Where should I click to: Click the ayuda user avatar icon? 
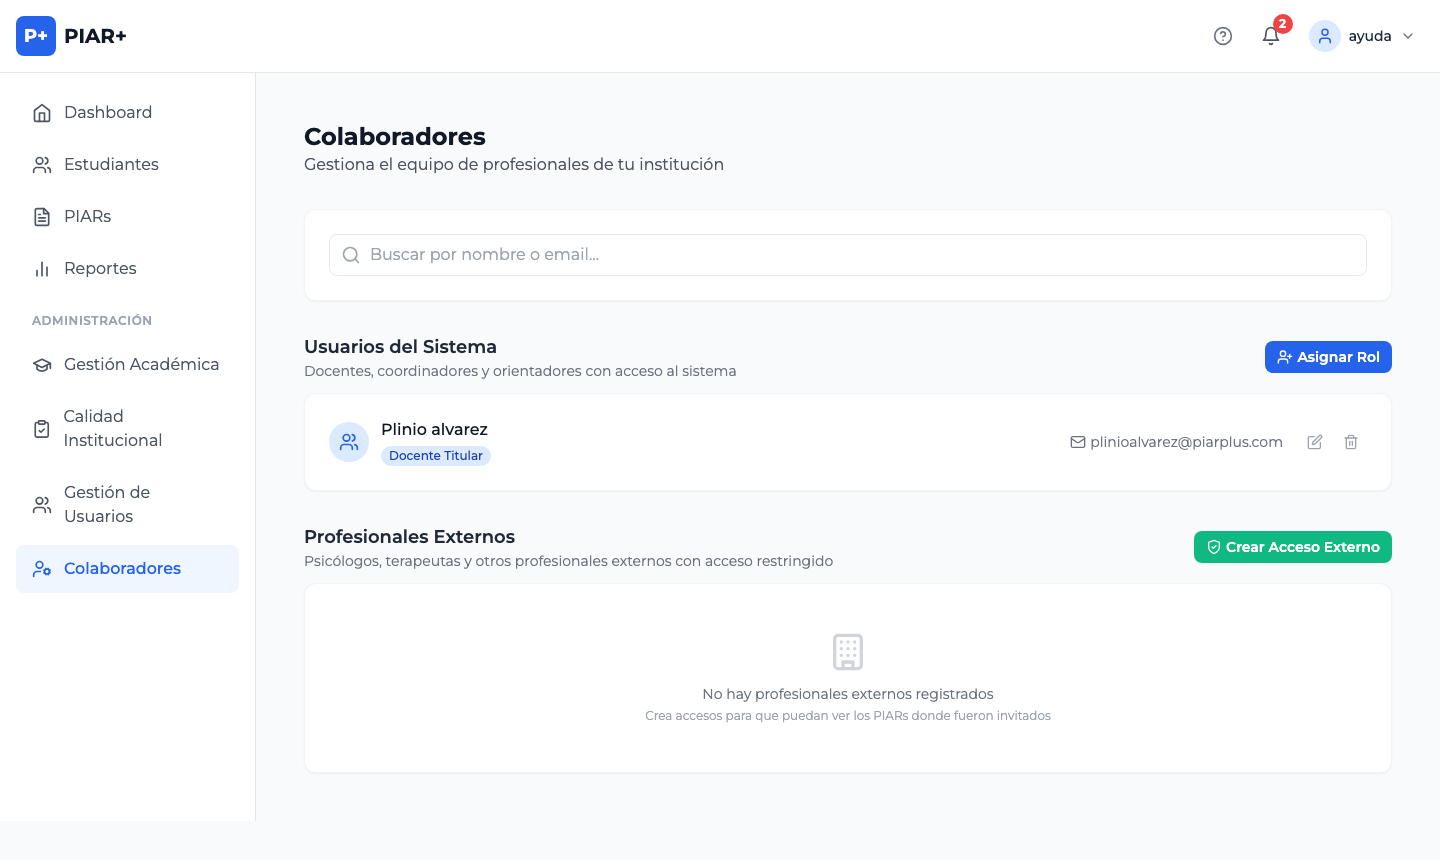pyautogui.click(x=1325, y=36)
